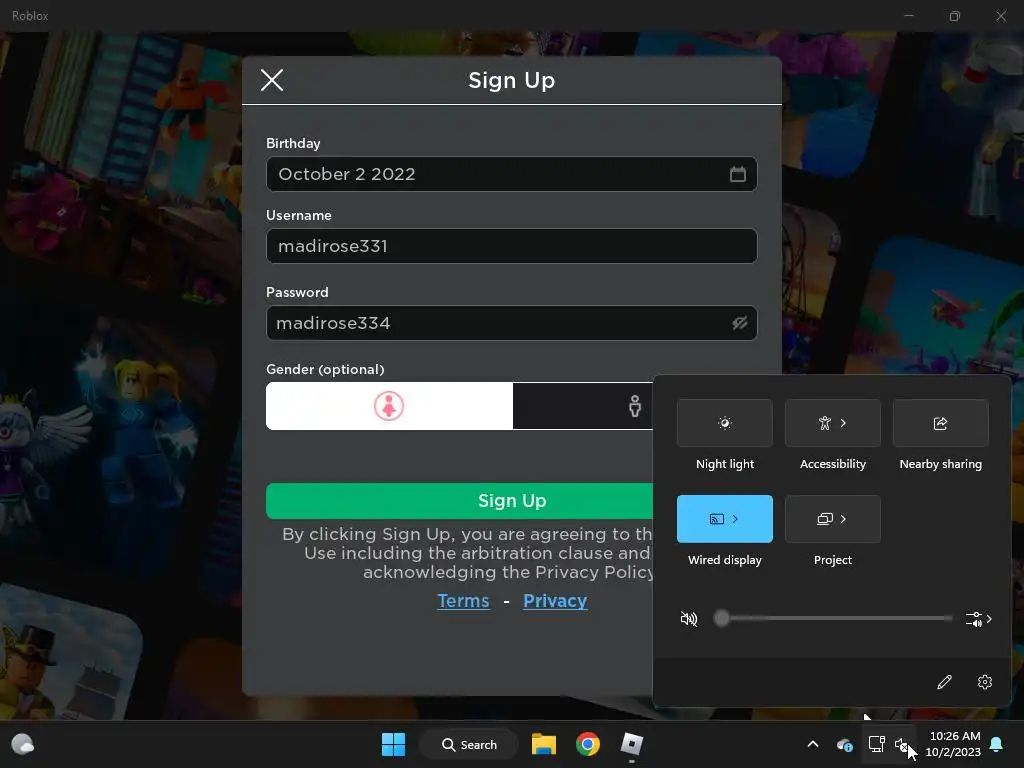Click the Roblox taskbar icon
The height and width of the screenshot is (768, 1024).
(x=632, y=744)
